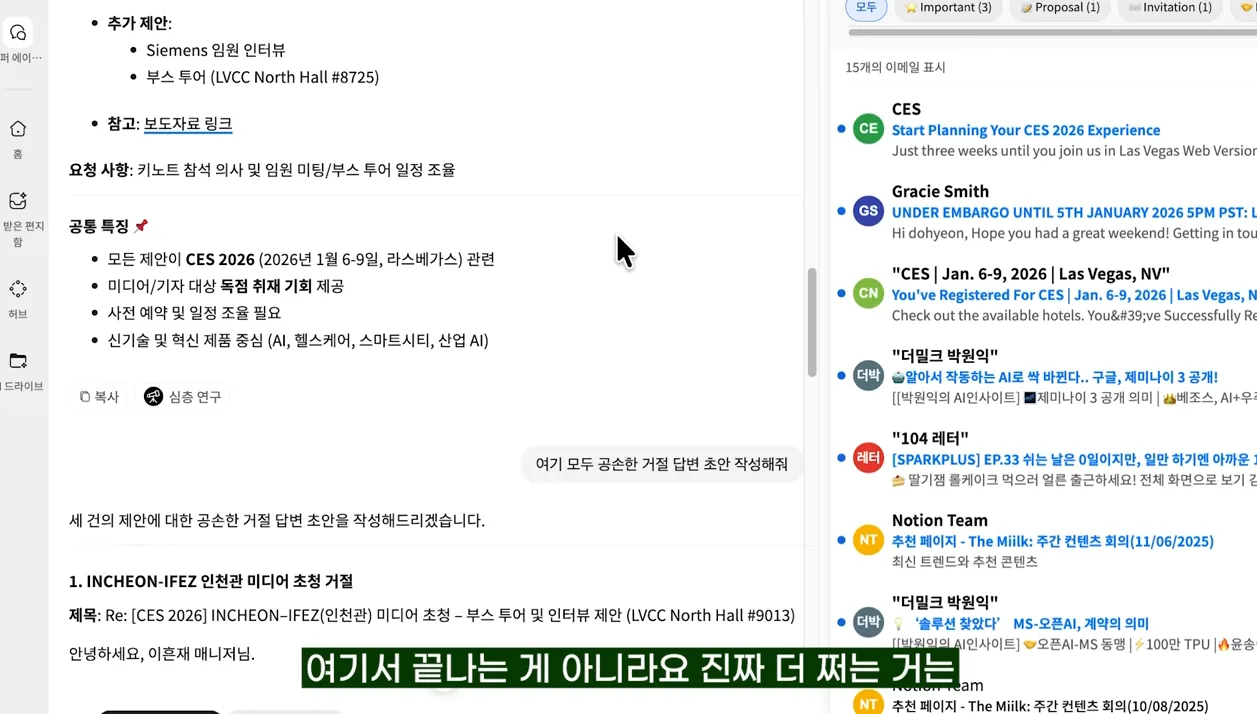
Task: Click the copy (복사) button
Action: [99, 397]
